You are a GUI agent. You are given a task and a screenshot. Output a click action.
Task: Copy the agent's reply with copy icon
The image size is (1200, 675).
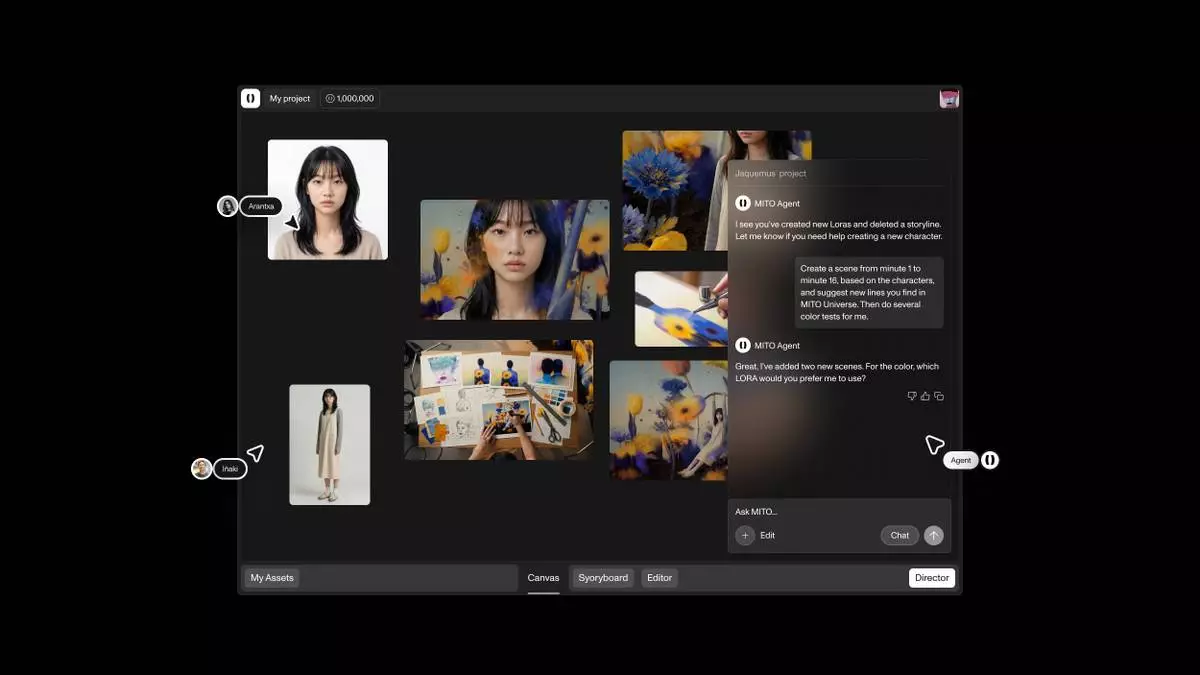pos(939,396)
